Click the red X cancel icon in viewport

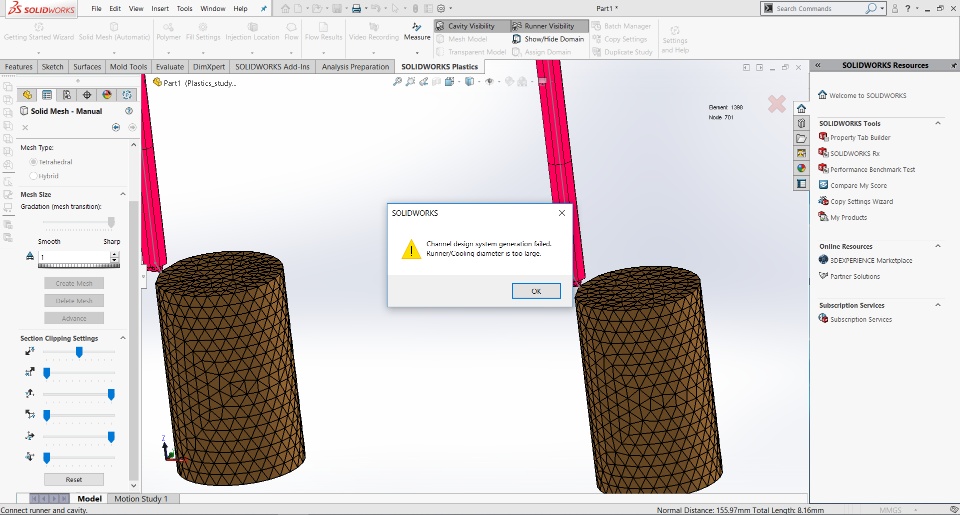(776, 104)
